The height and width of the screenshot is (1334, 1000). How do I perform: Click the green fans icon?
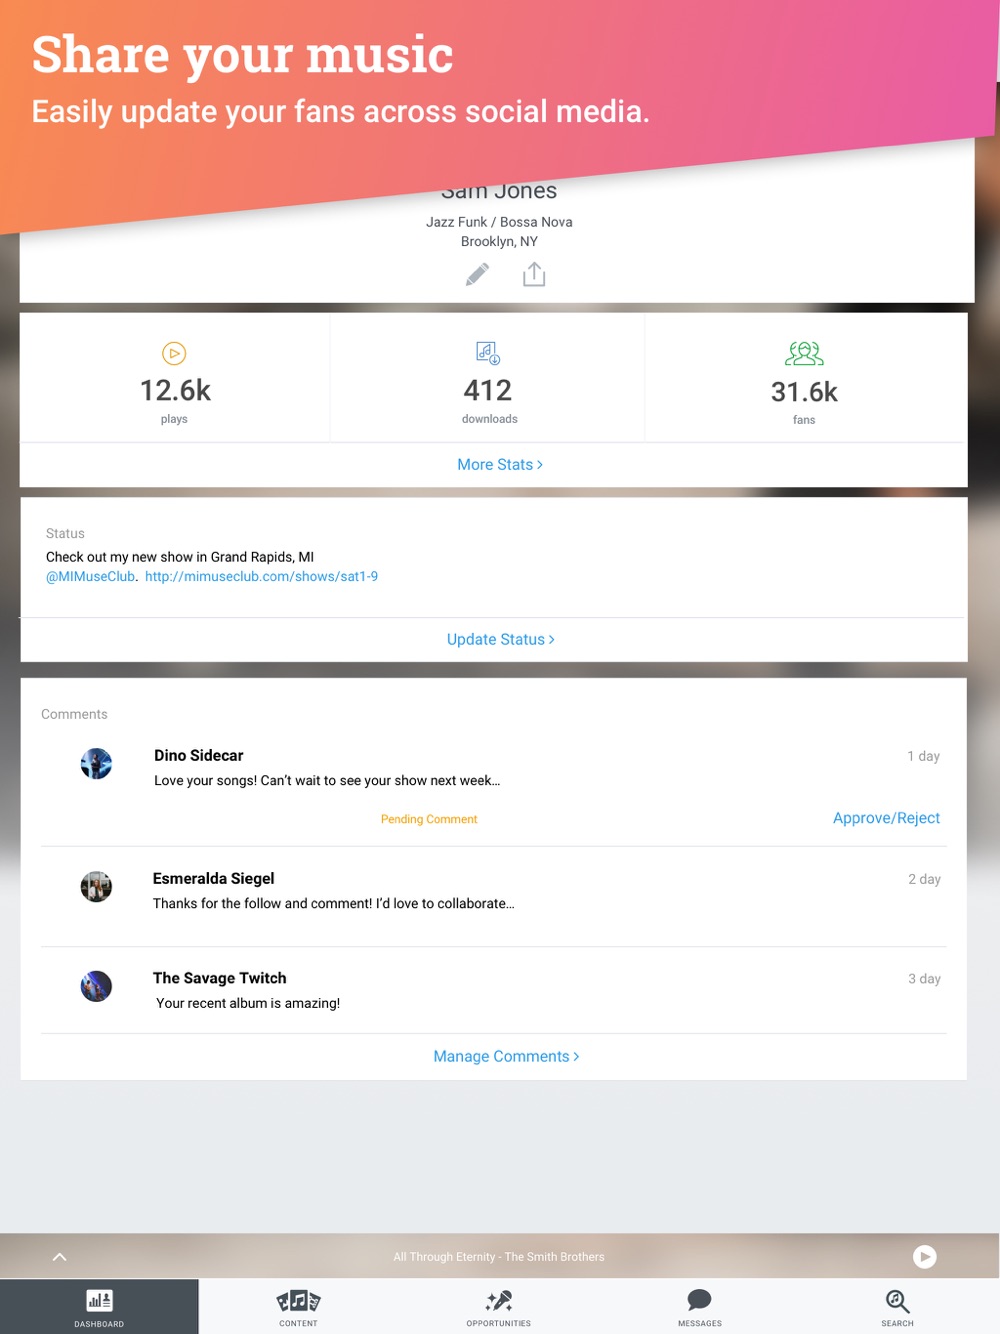[804, 353]
